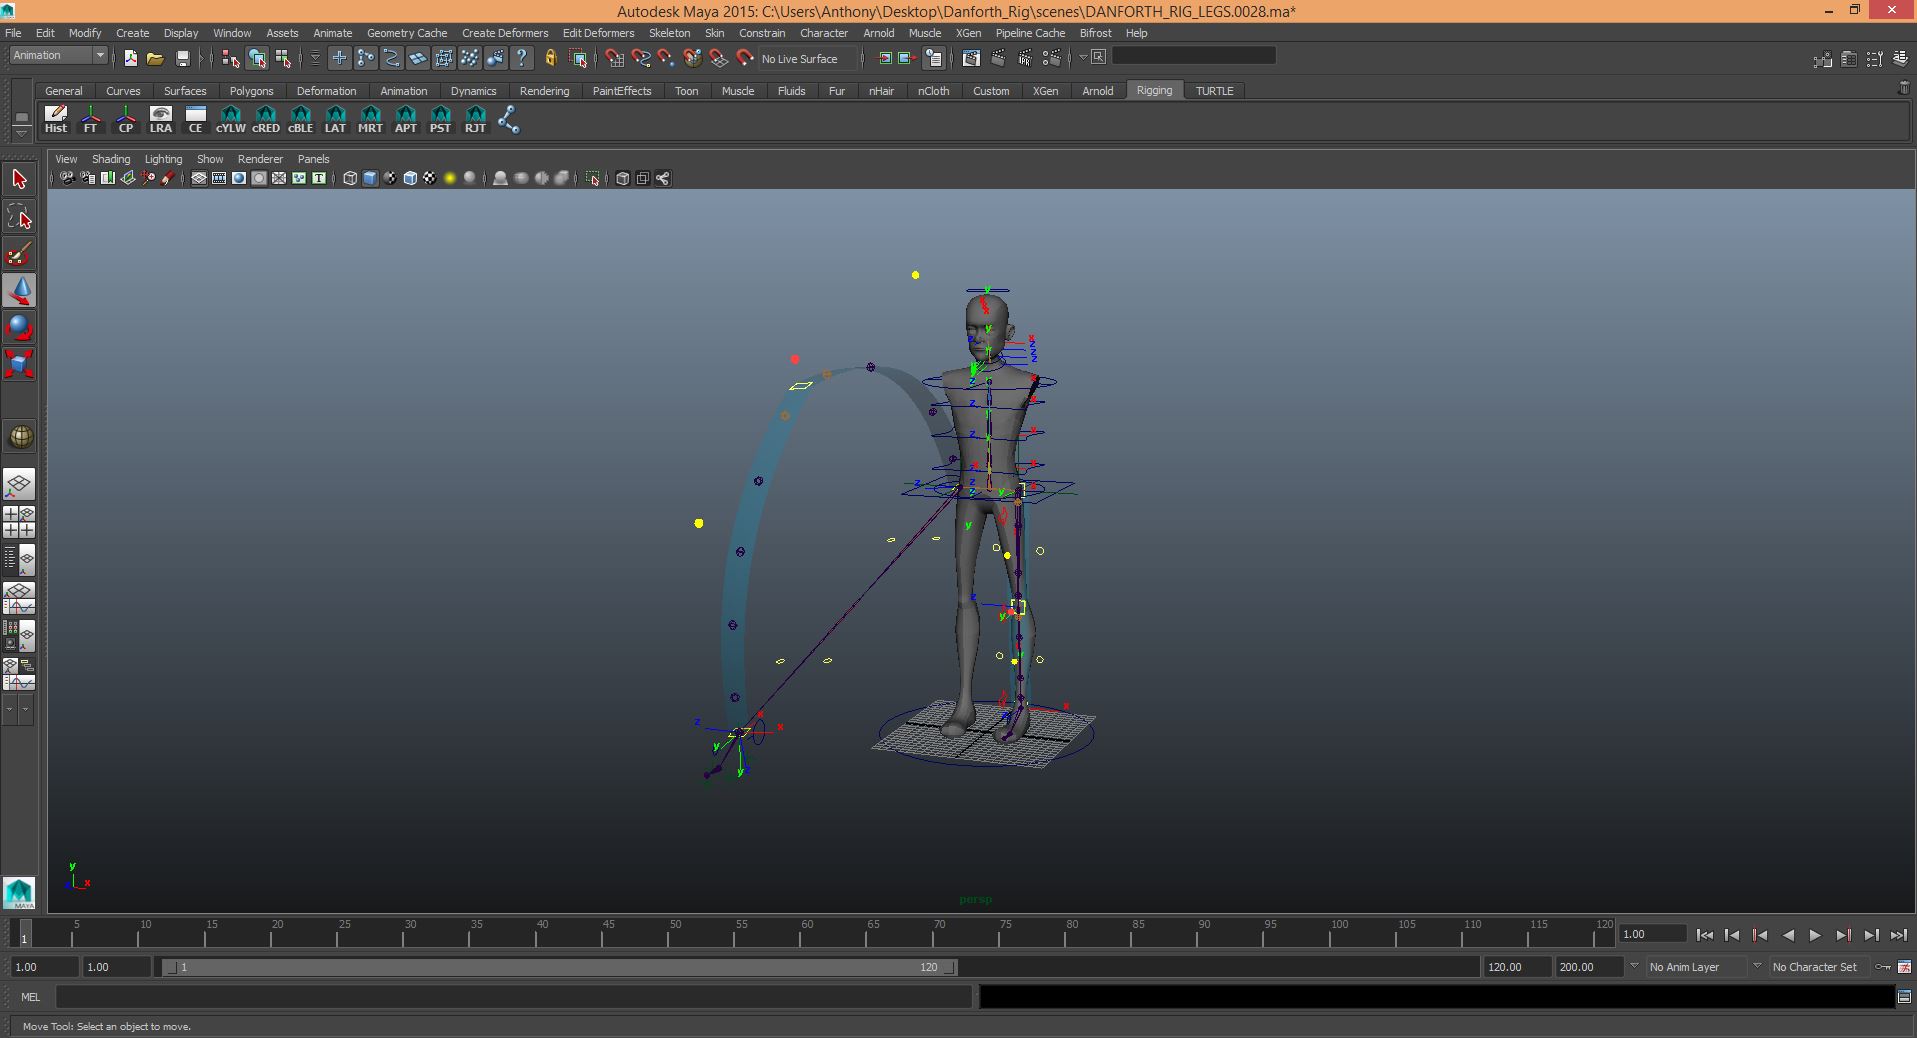Click the cYLW shelf button
Image resolution: width=1917 pixels, height=1038 pixels.
click(230, 120)
